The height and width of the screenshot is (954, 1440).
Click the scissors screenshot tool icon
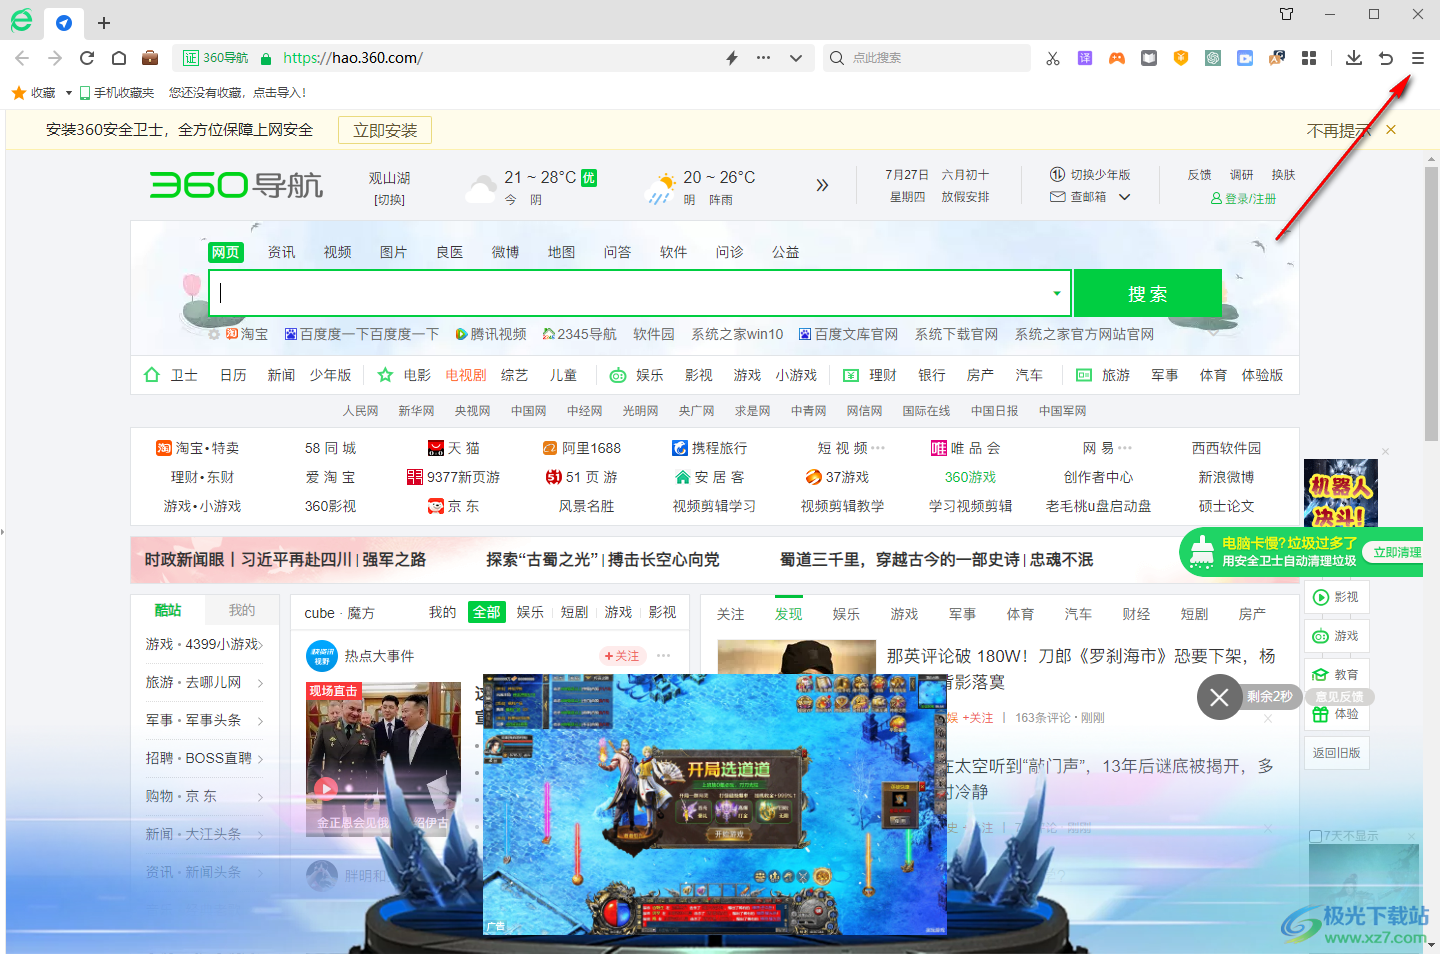(1053, 58)
